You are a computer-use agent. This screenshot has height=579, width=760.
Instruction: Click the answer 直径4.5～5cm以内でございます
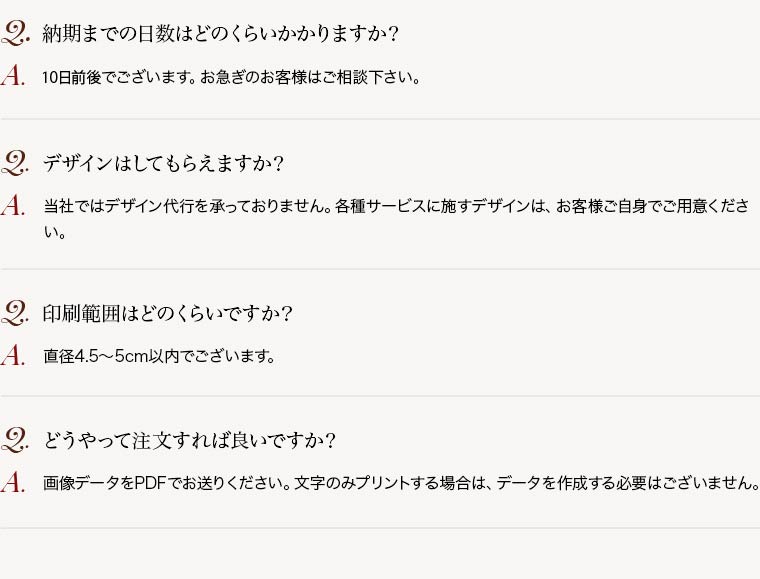(159, 357)
